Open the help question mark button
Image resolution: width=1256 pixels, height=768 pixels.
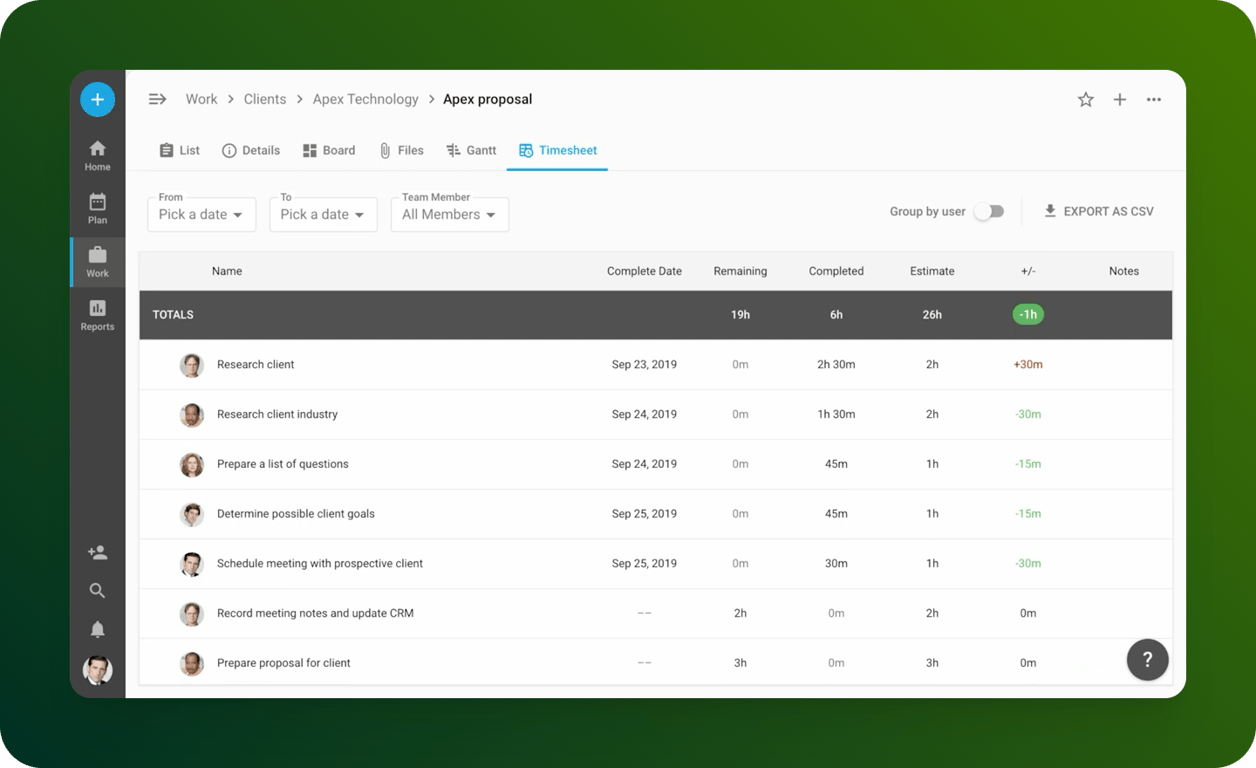click(1147, 659)
